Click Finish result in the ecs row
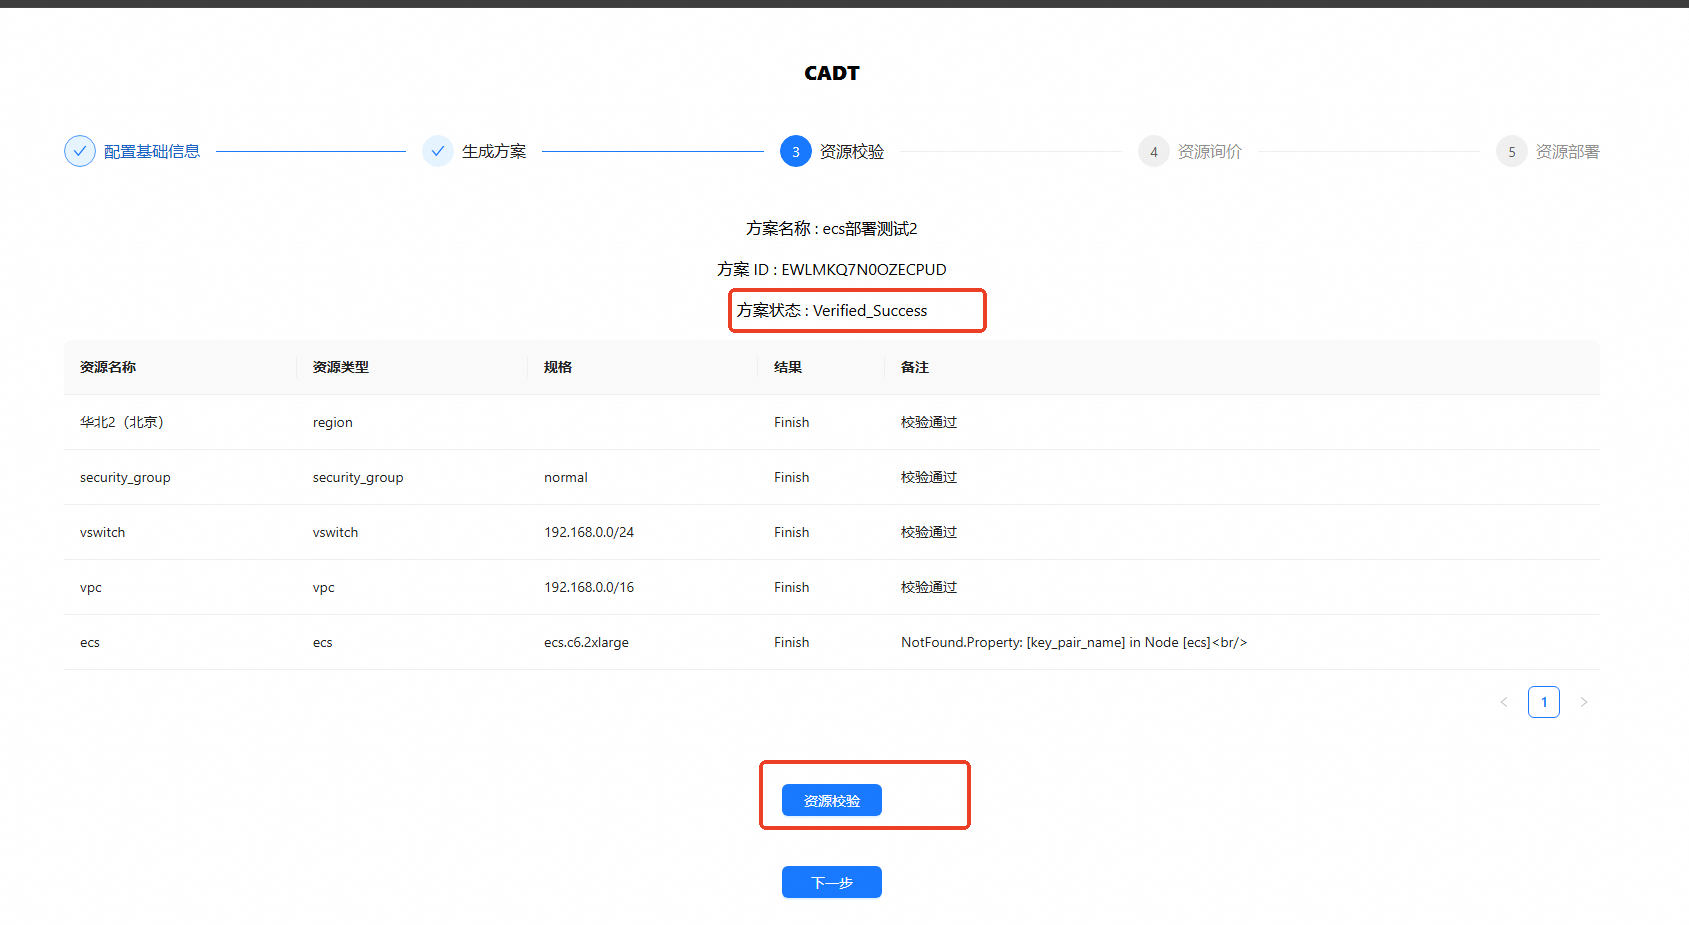 pyautogui.click(x=792, y=642)
